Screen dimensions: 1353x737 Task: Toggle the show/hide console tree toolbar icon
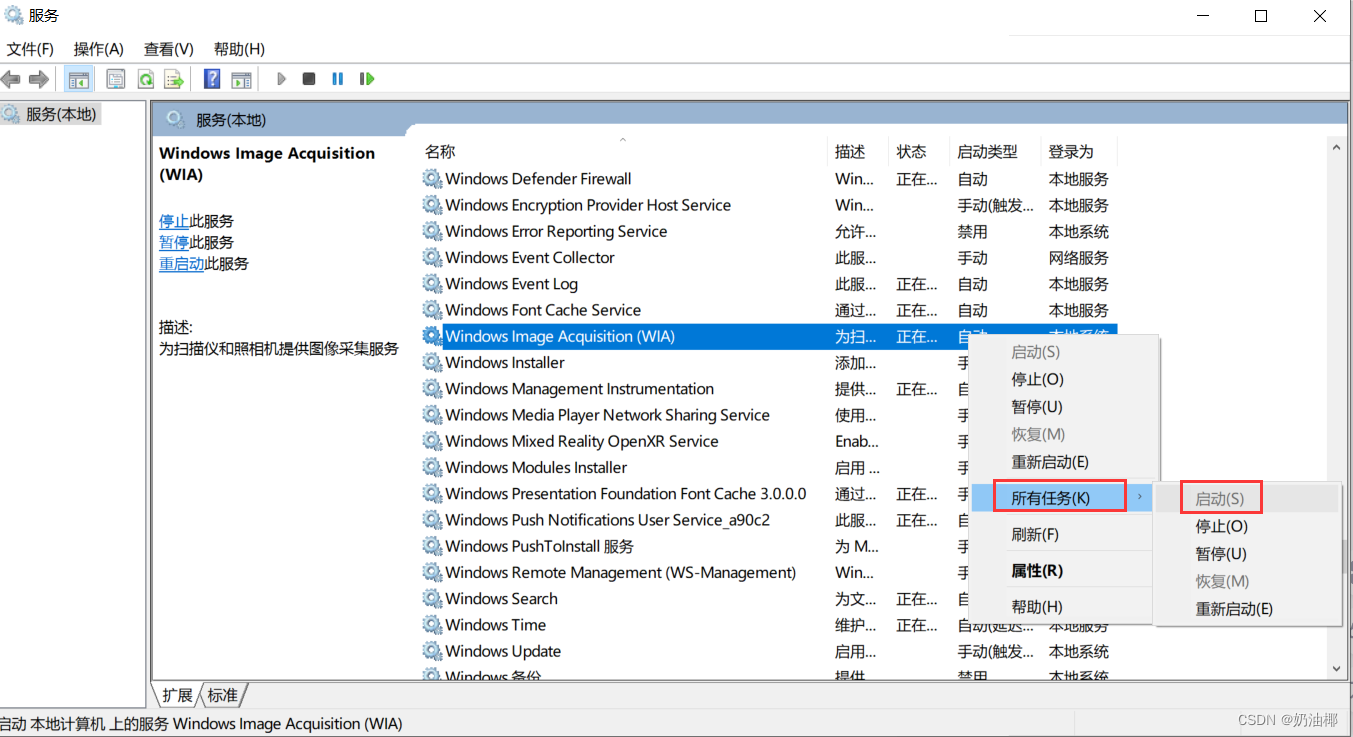click(x=78, y=79)
